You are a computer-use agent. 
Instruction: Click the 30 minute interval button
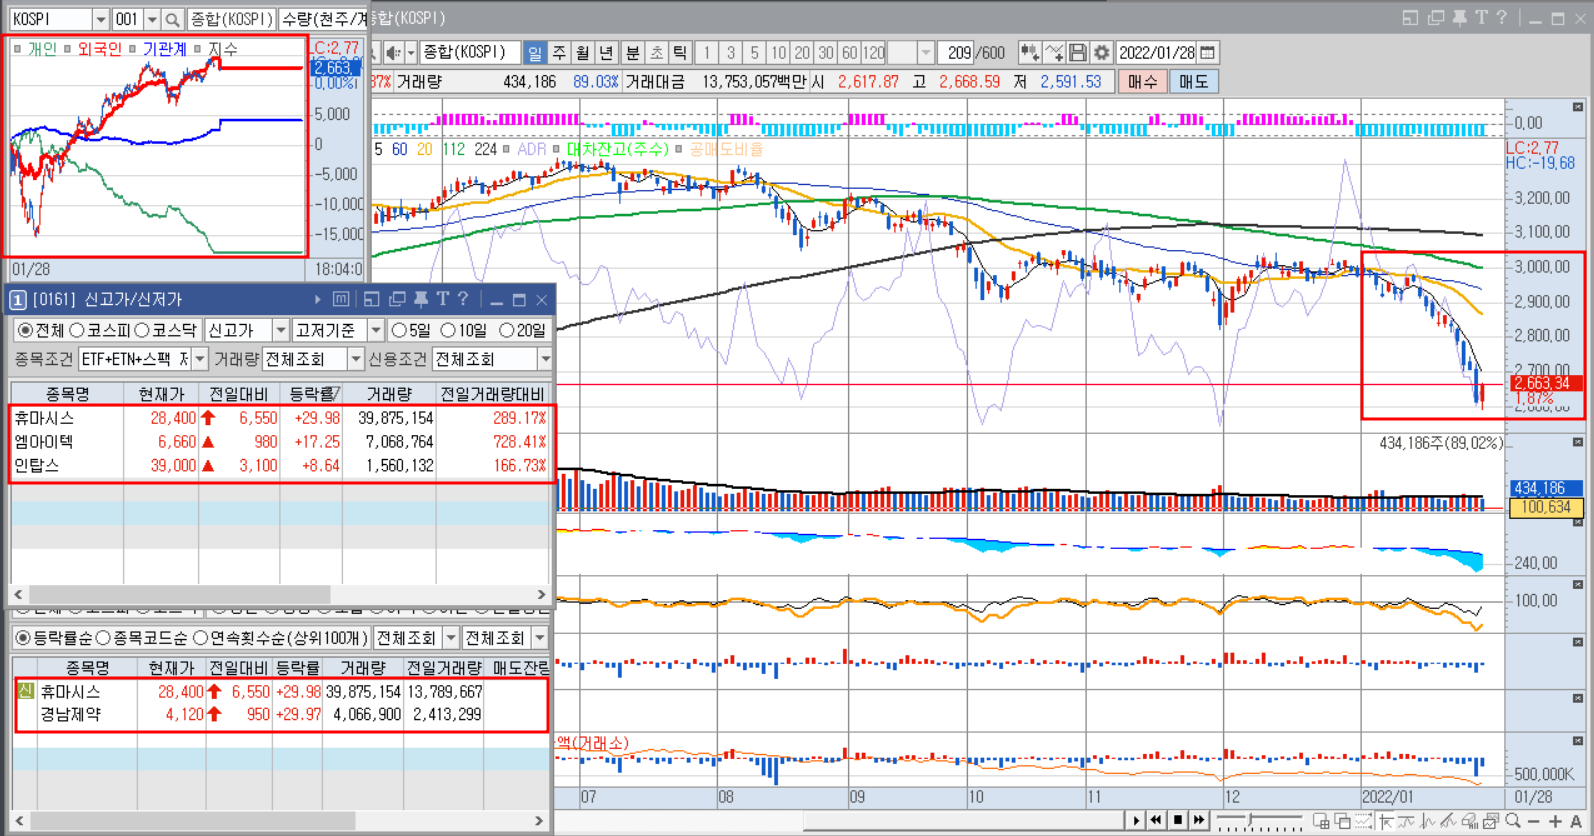tap(825, 53)
